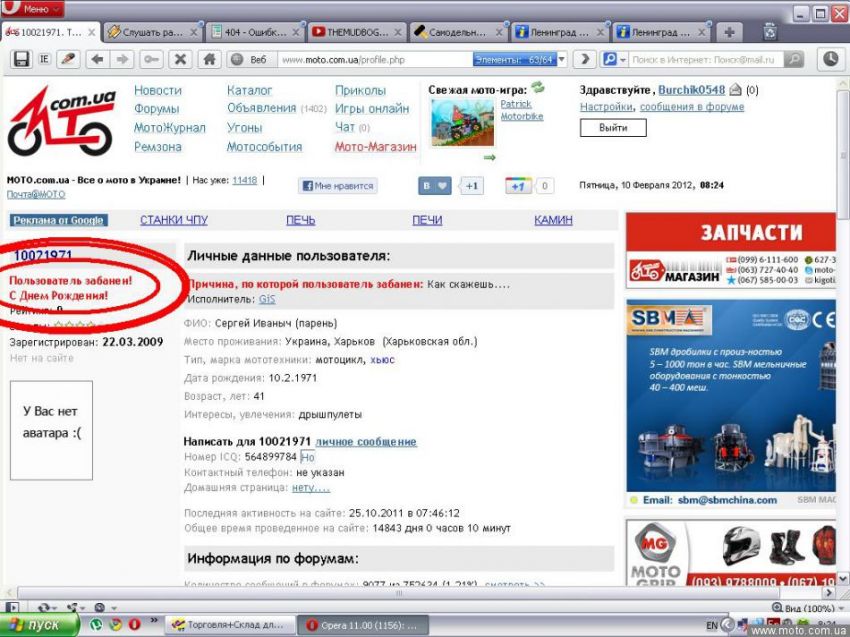850x637 pixels.
Task: Click the floppy disk save icon
Action: tap(21, 59)
